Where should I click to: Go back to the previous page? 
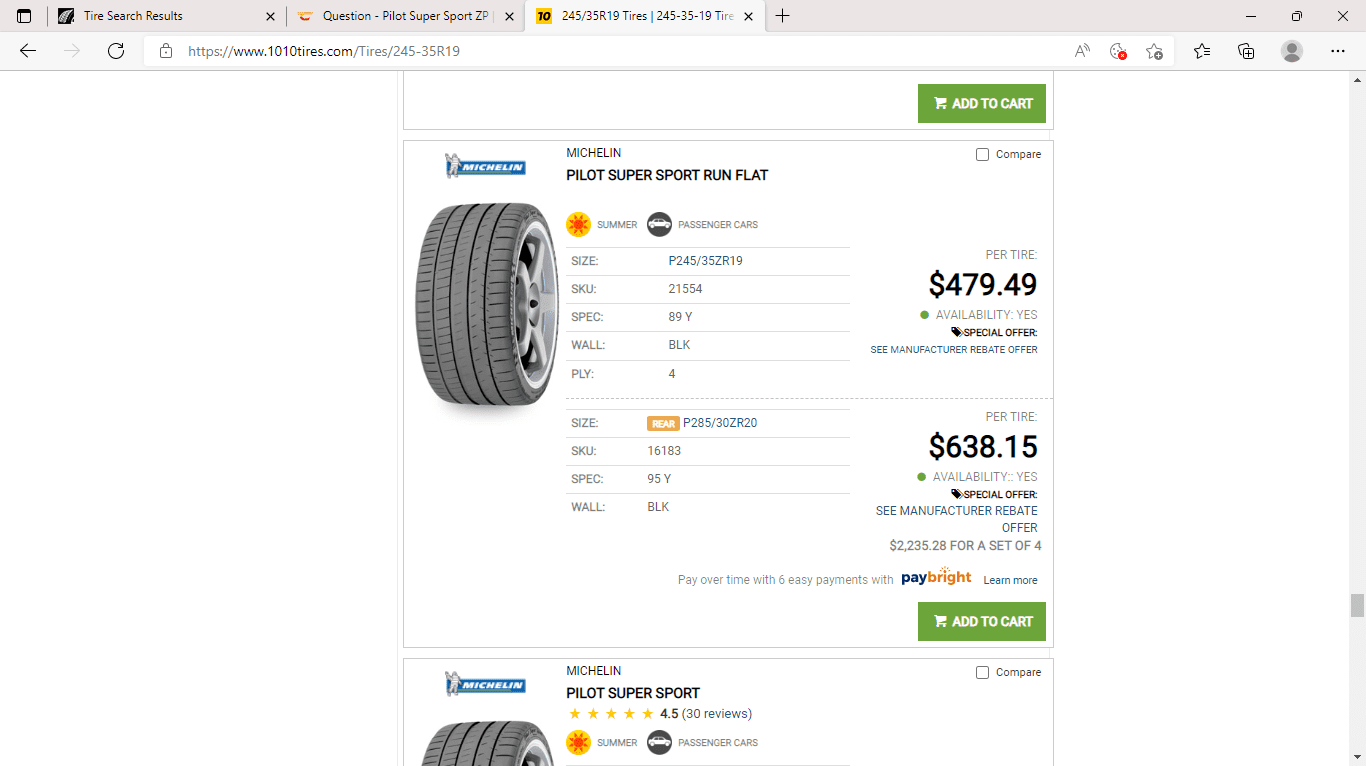tap(27, 51)
